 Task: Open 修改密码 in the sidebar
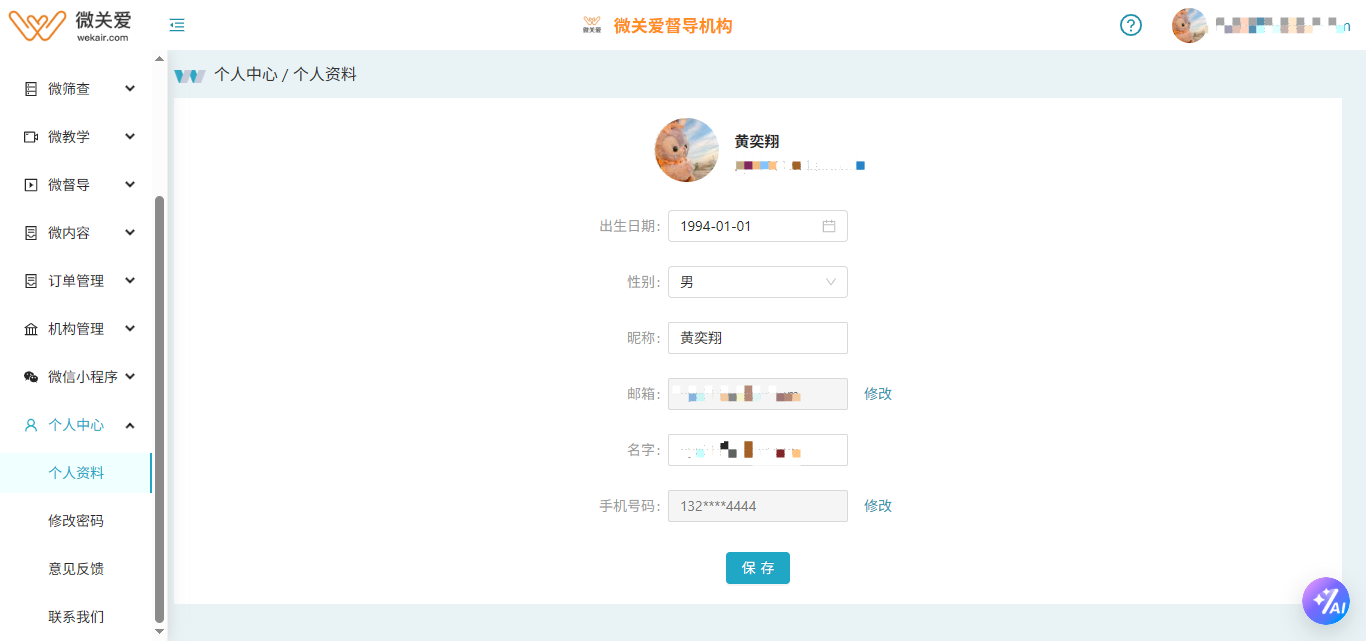point(76,521)
